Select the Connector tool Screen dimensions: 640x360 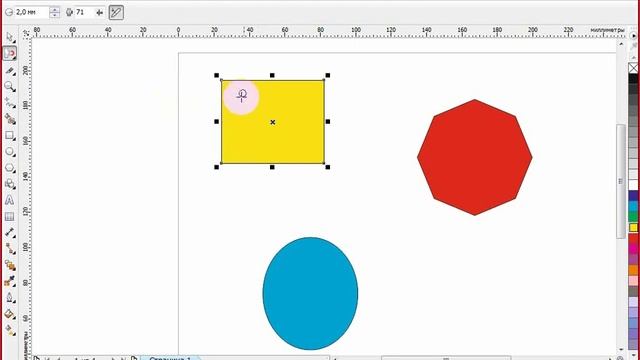point(10,249)
